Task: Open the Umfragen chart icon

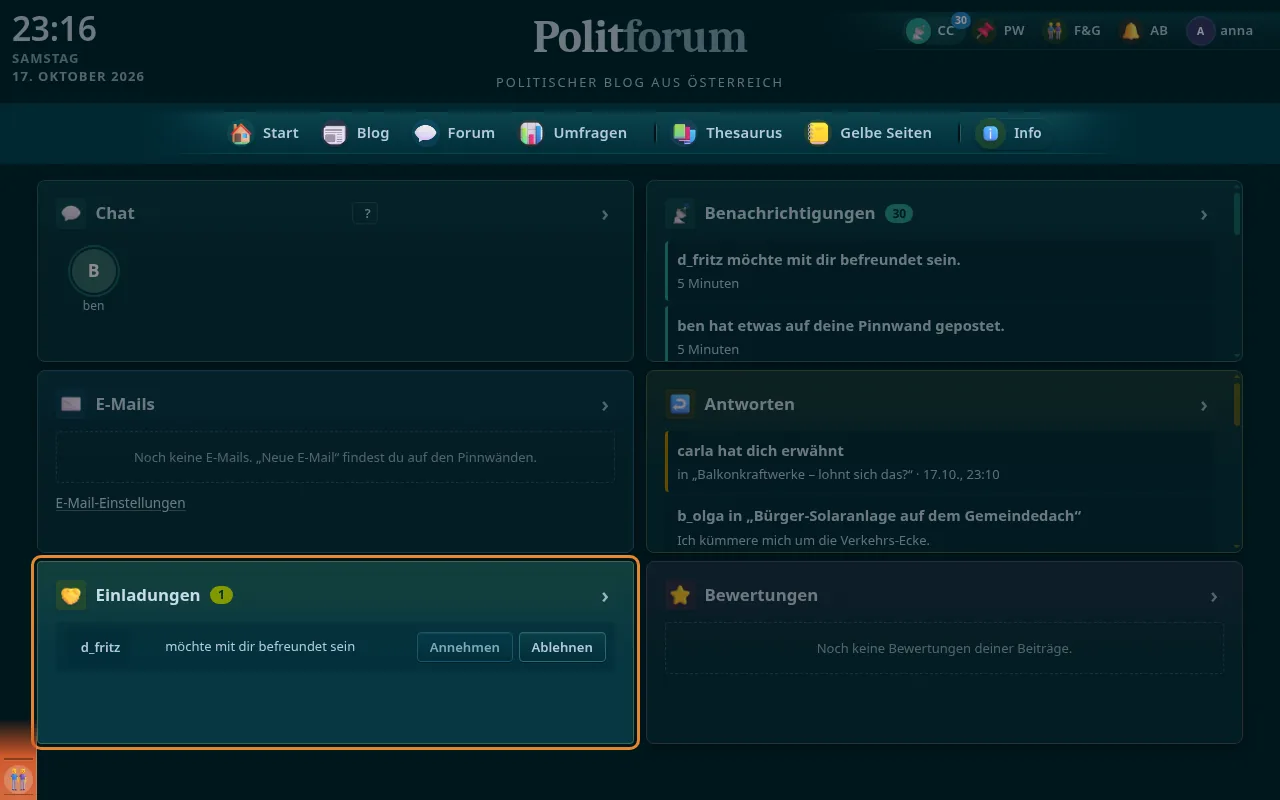Action: 531,133
